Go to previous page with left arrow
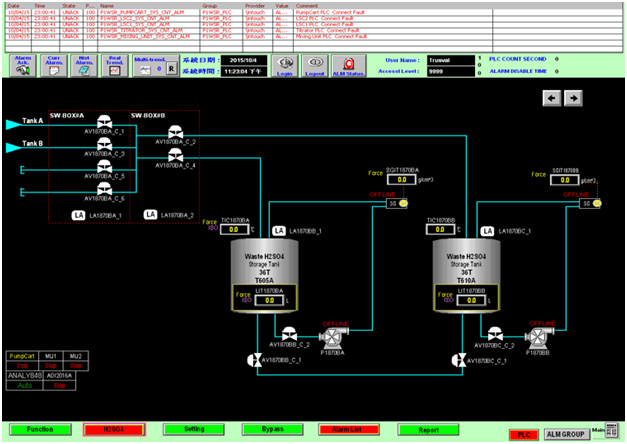The height and width of the screenshot is (444, 627). point(551,97)
